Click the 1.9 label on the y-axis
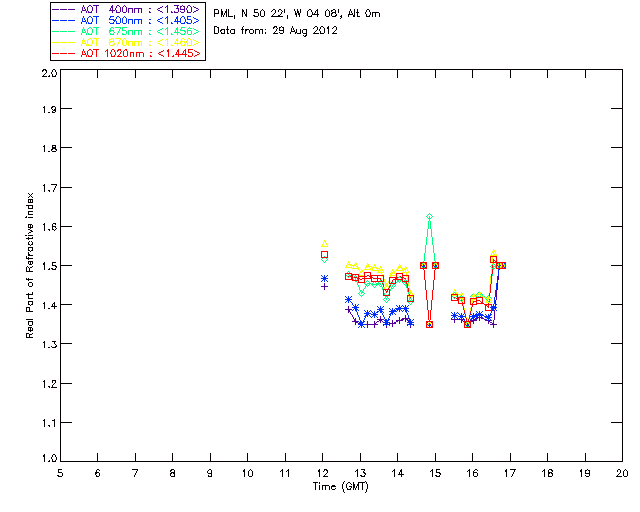 pos(49,109)
